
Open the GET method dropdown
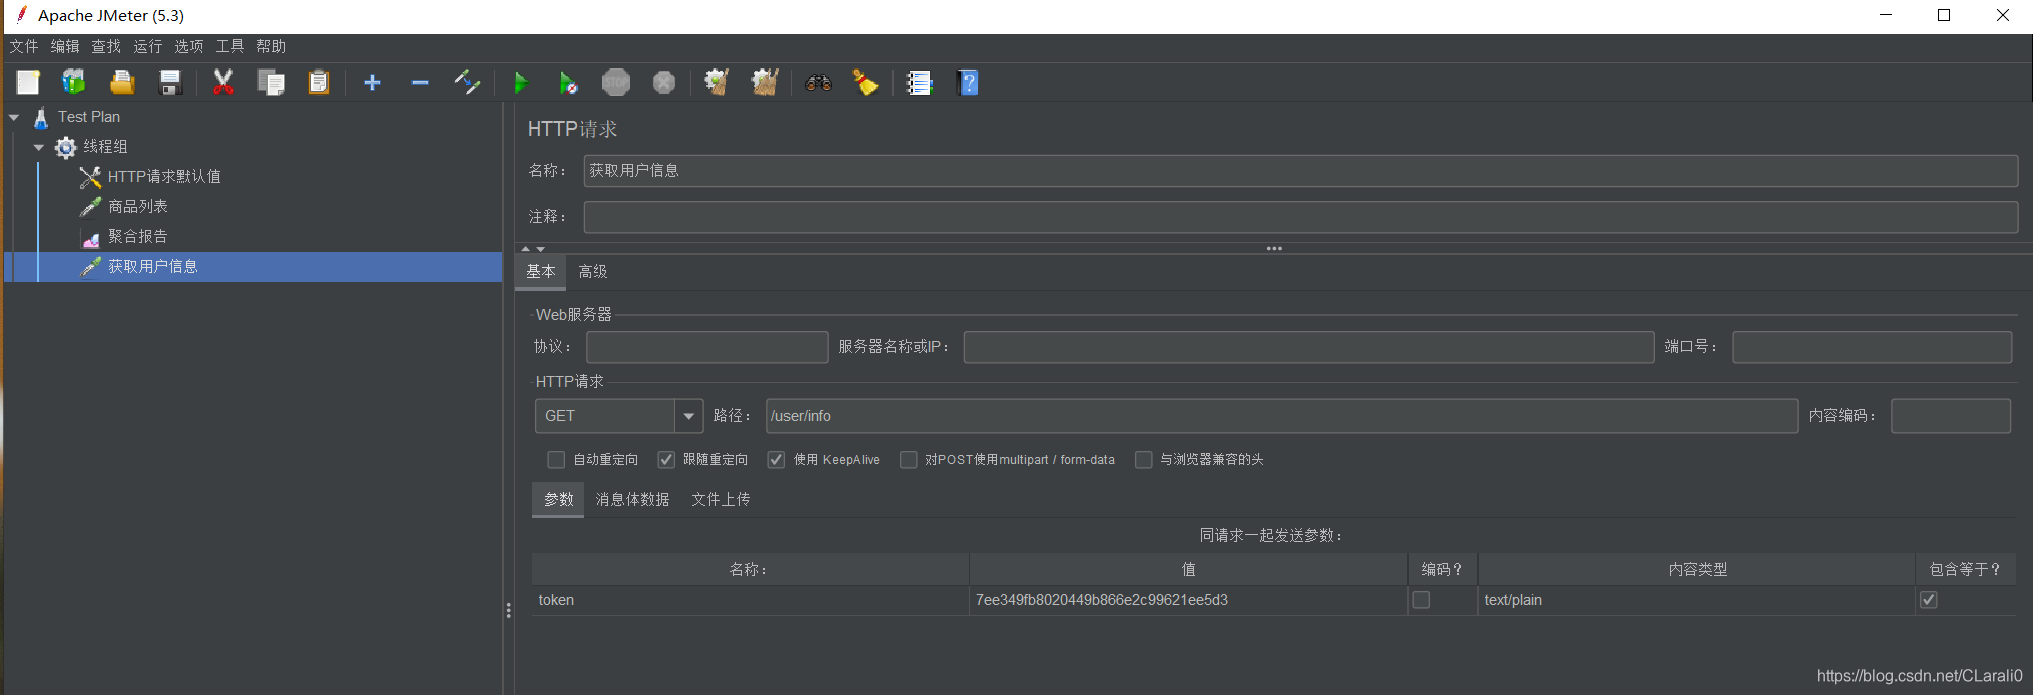click(688, 416)
